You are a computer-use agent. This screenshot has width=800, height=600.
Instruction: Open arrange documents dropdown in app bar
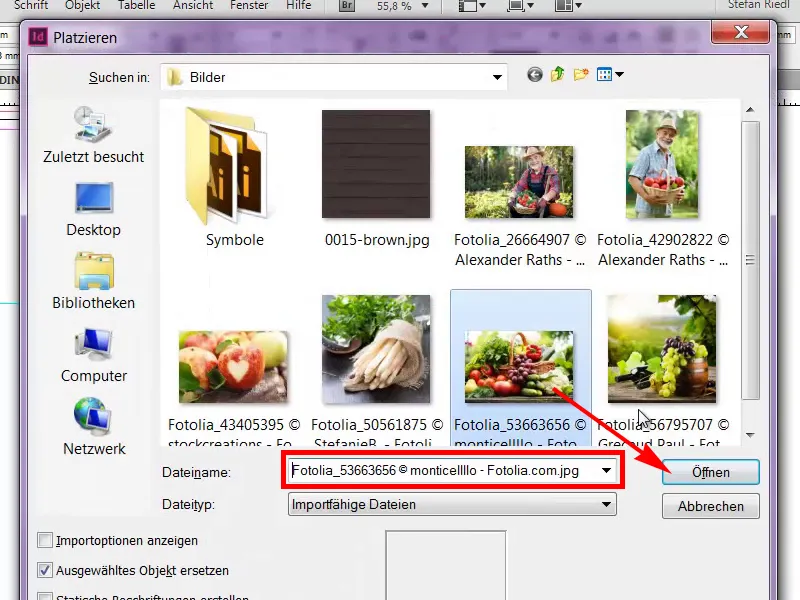point(568,6)
